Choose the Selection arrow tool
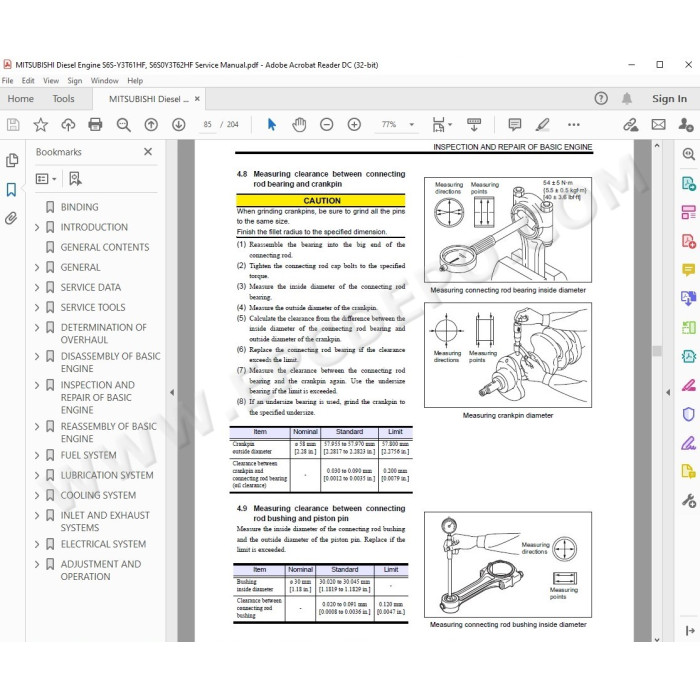 coord(271,125)
